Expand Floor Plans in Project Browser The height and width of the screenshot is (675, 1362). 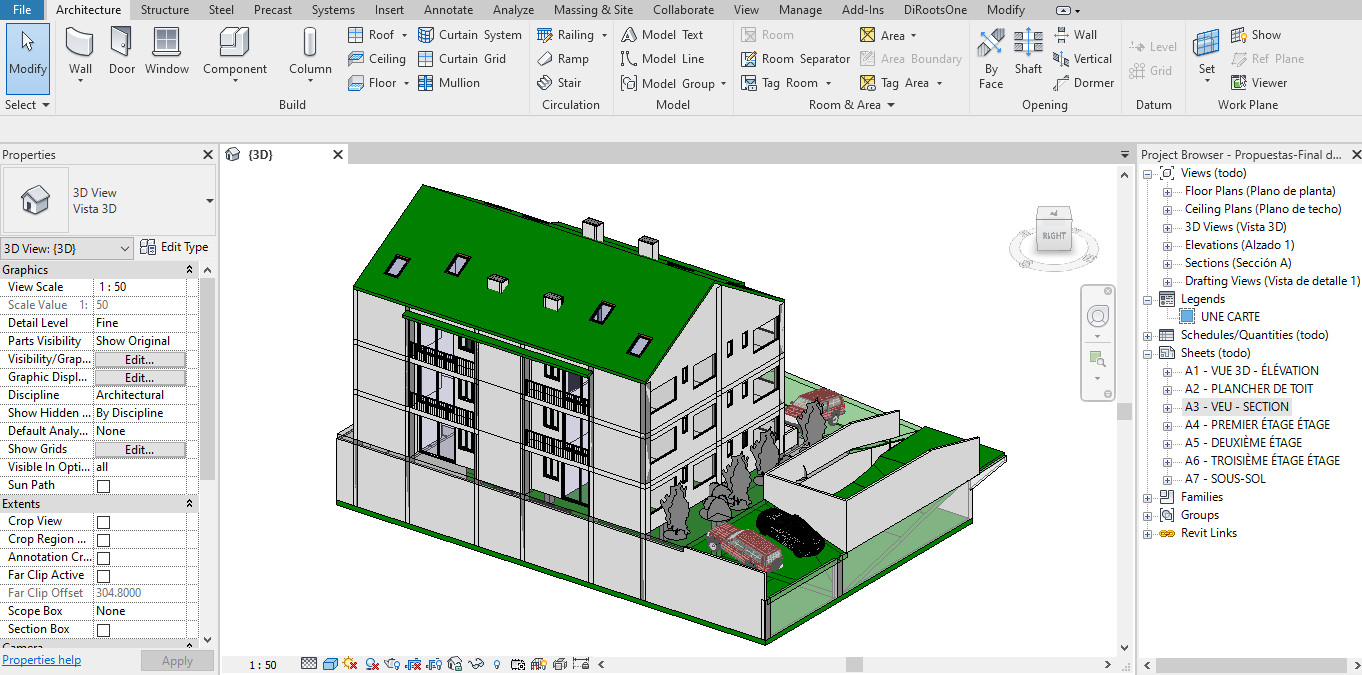pyautogui.click(x=1167, y=192)
